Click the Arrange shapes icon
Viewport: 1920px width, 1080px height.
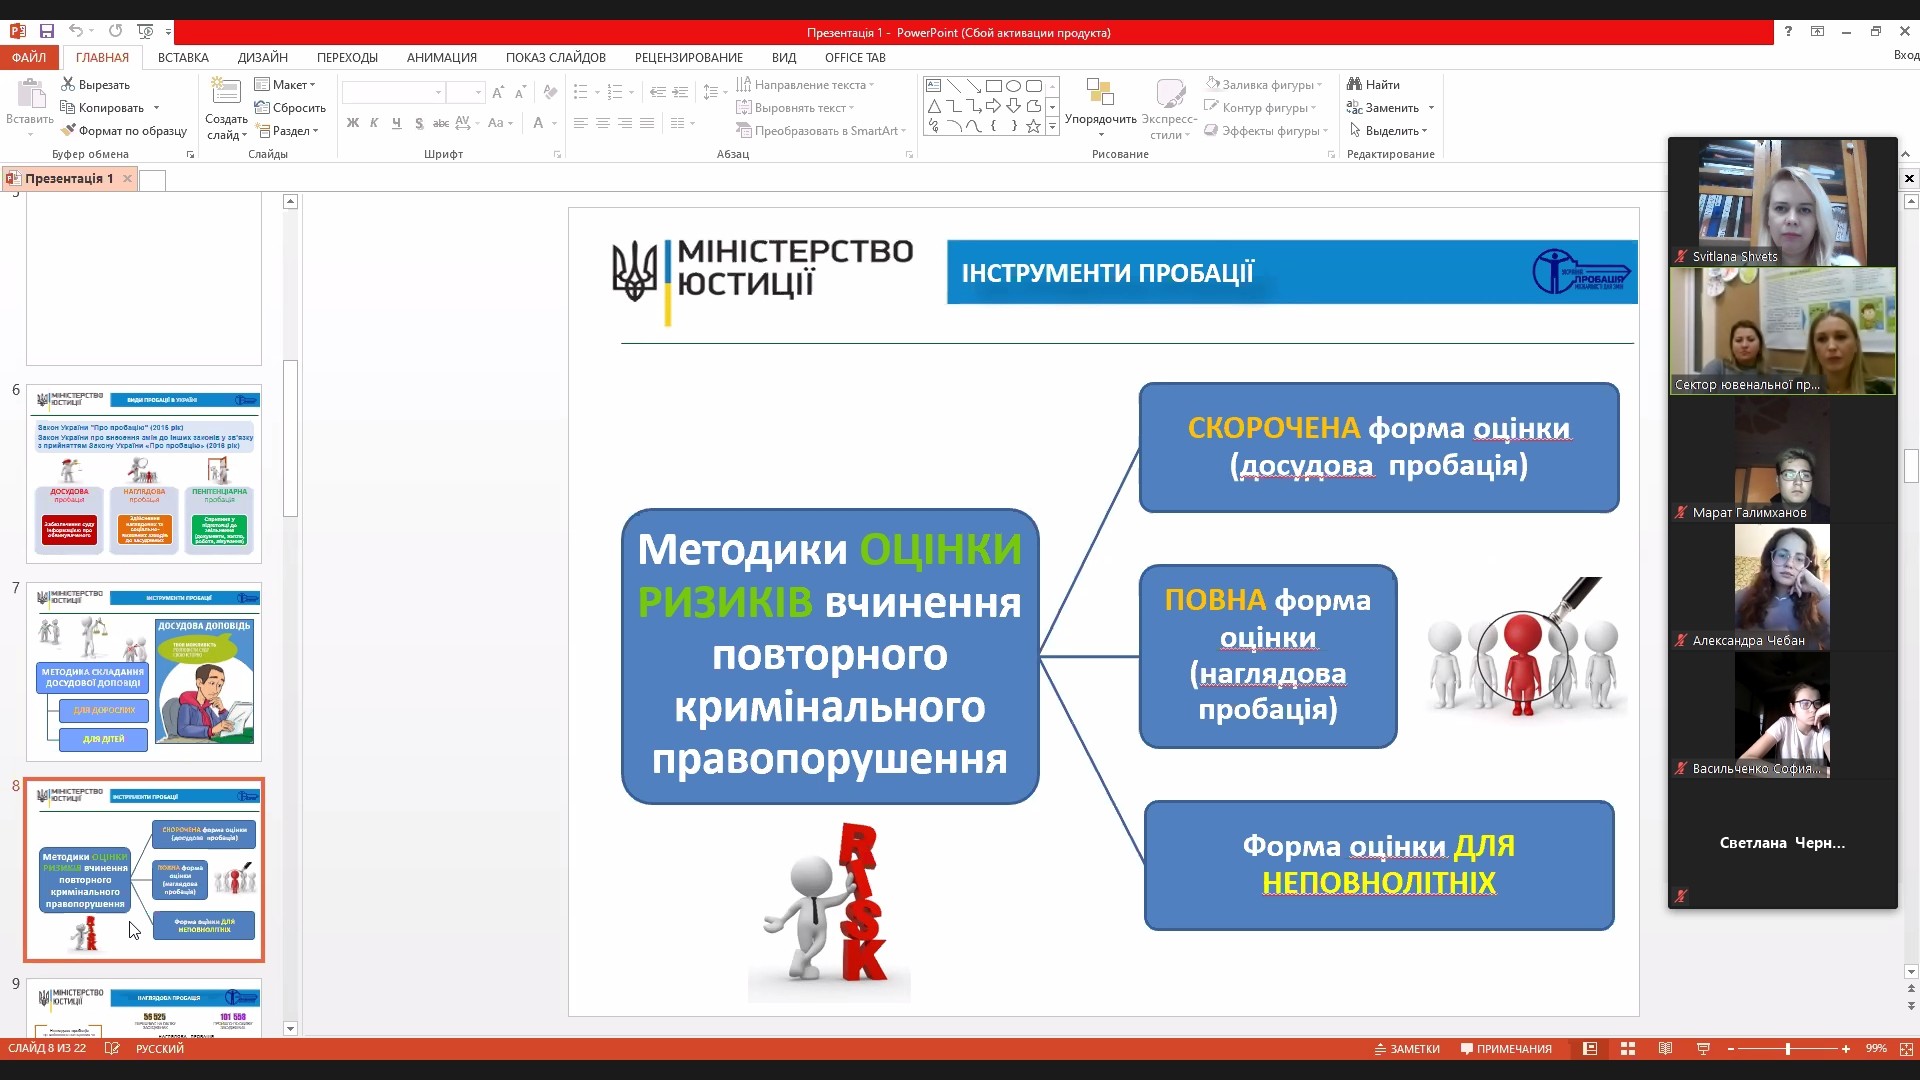[1100, 93]
